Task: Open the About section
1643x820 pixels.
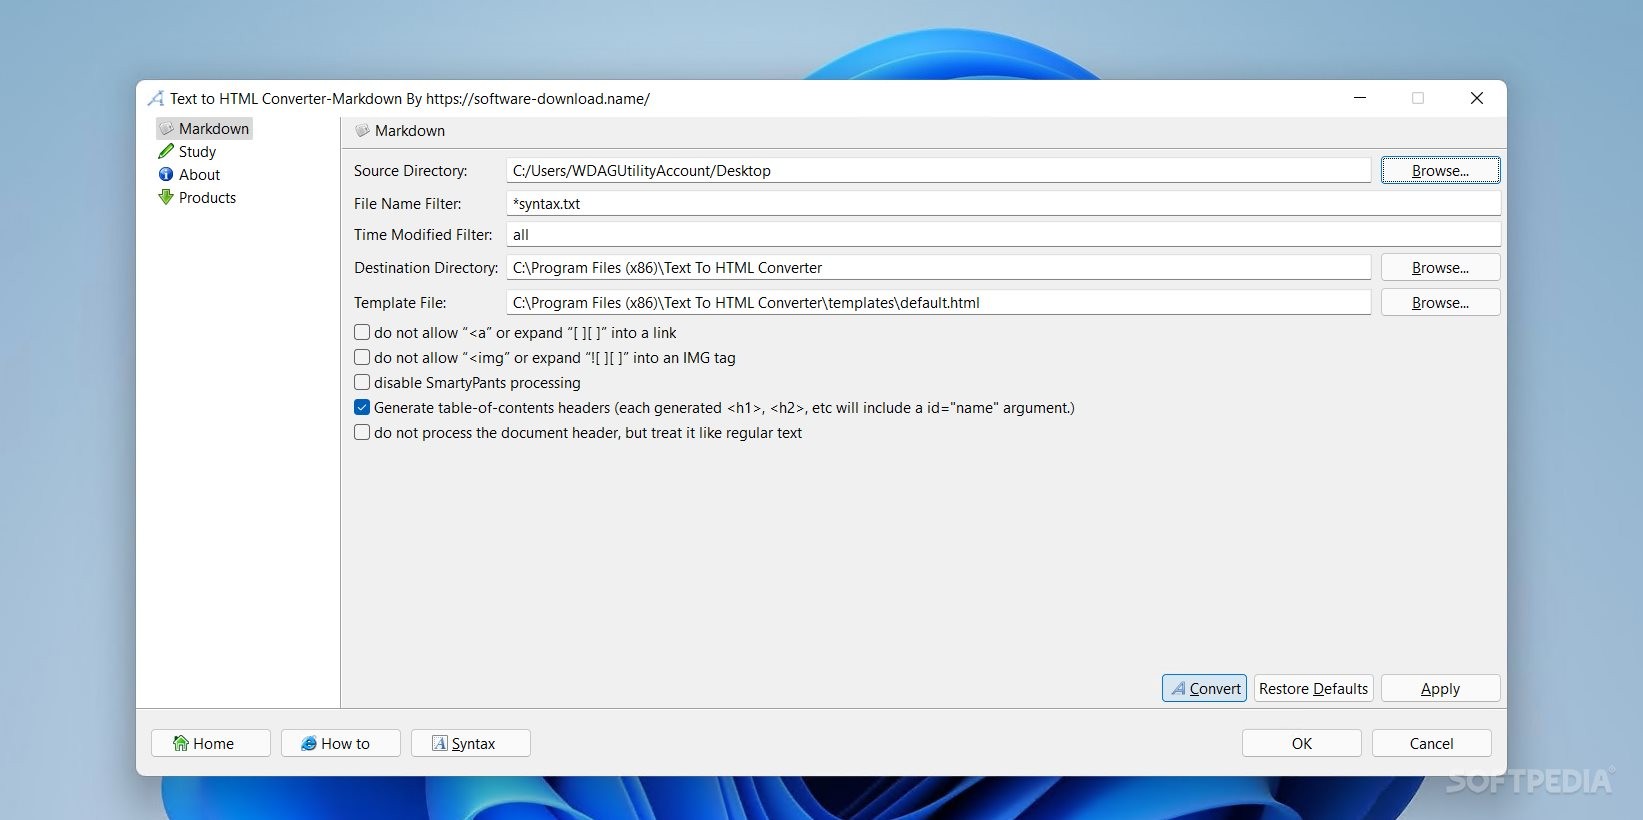Action: pos(199,175)
